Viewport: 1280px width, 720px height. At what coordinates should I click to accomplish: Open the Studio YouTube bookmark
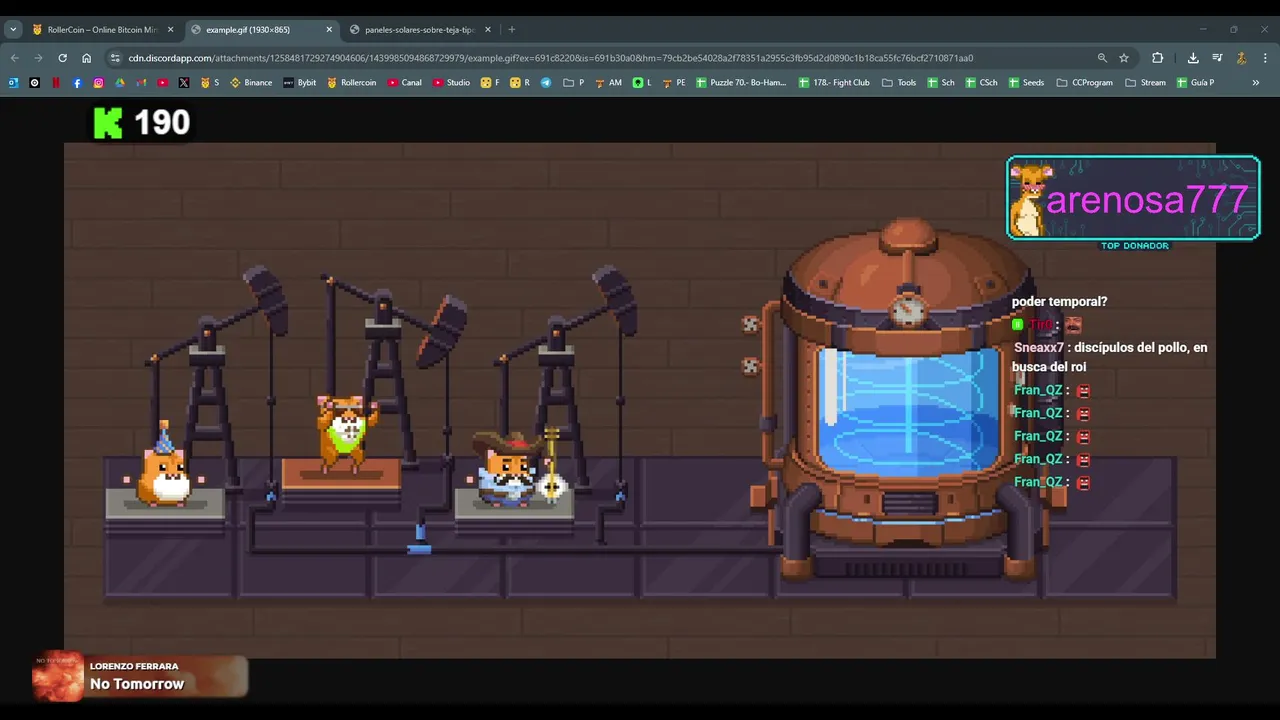pos(451,82)
